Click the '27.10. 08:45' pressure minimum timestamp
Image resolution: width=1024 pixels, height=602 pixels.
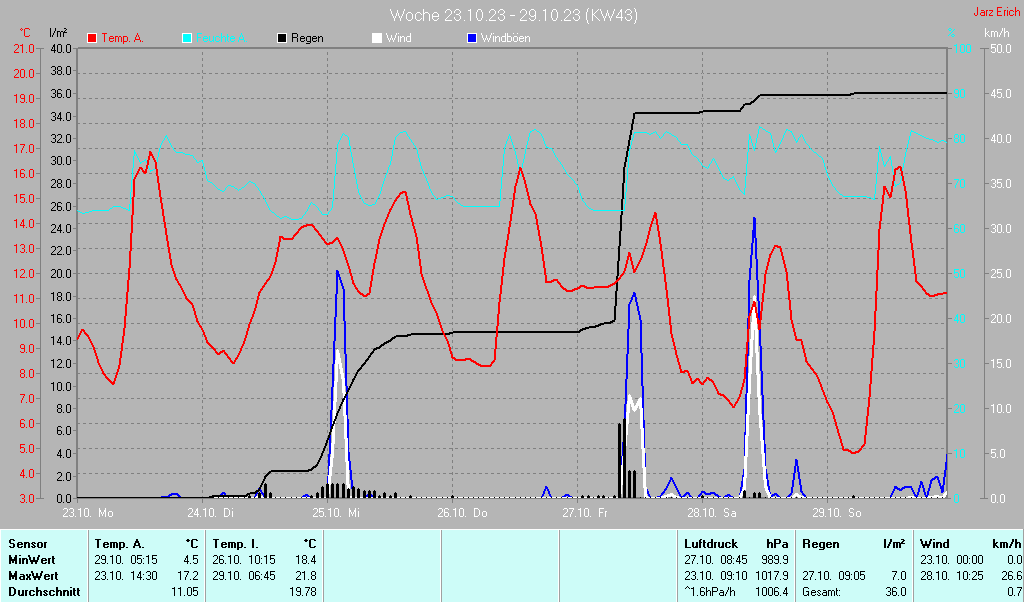click(716, 560)
